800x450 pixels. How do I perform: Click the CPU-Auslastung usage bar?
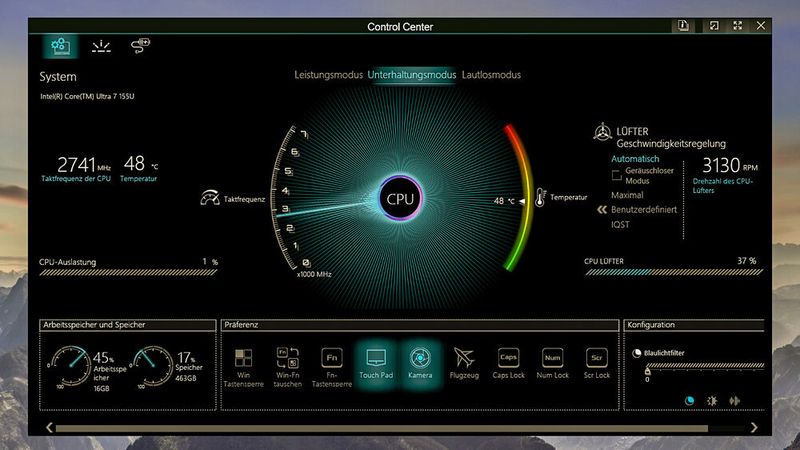(128, 273)
